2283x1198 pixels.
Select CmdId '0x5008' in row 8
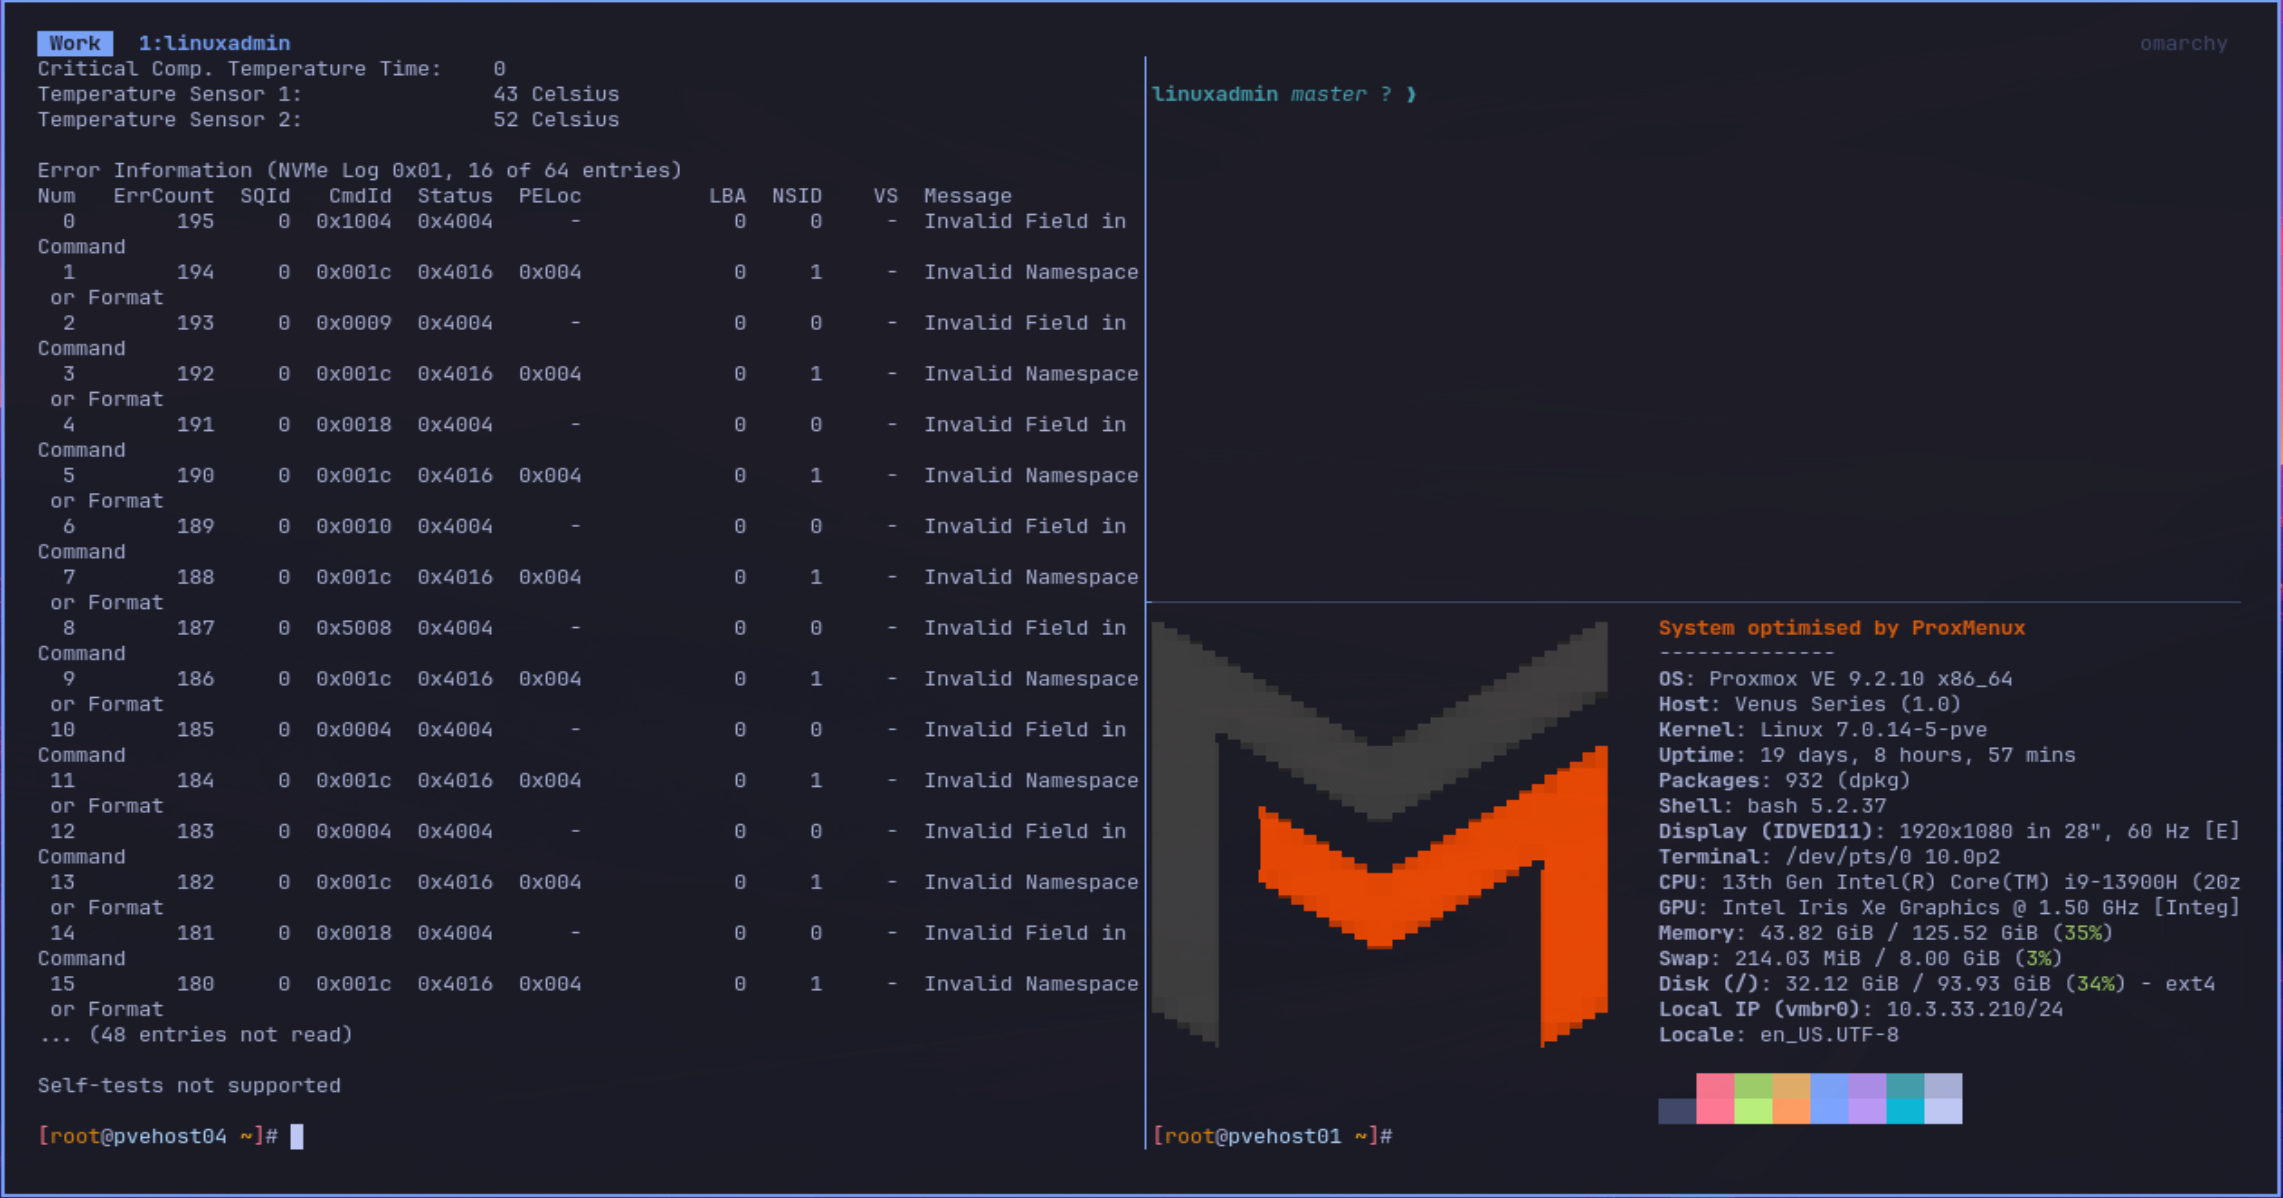click(x=354, y=628)
